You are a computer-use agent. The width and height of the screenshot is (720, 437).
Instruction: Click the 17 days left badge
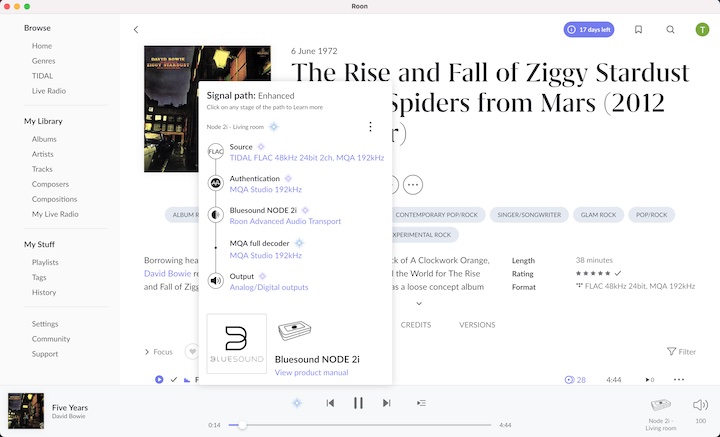[589, 29]
